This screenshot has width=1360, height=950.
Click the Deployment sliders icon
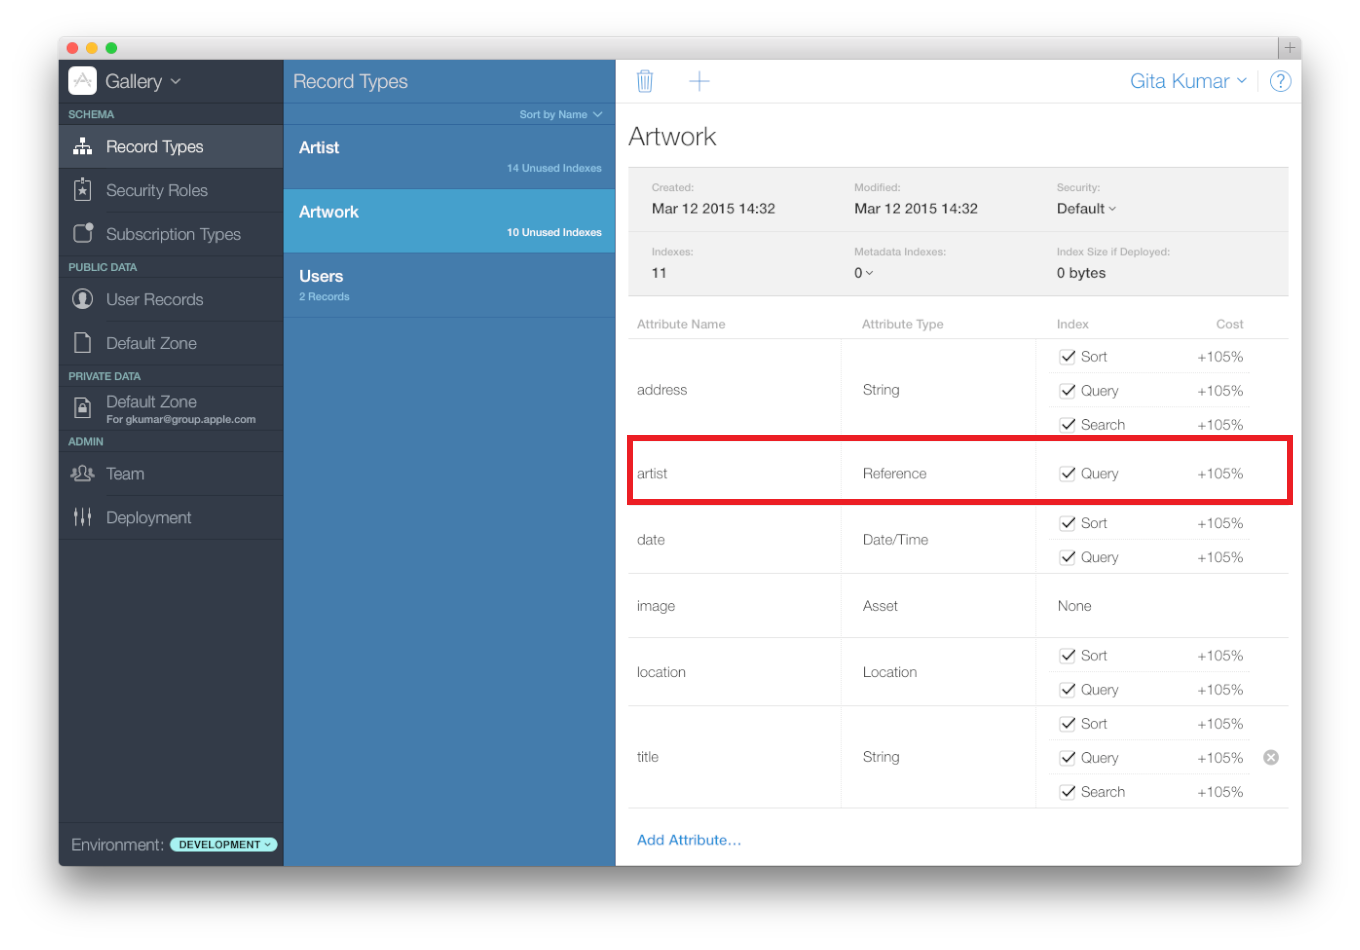click(x=83, y=517)
